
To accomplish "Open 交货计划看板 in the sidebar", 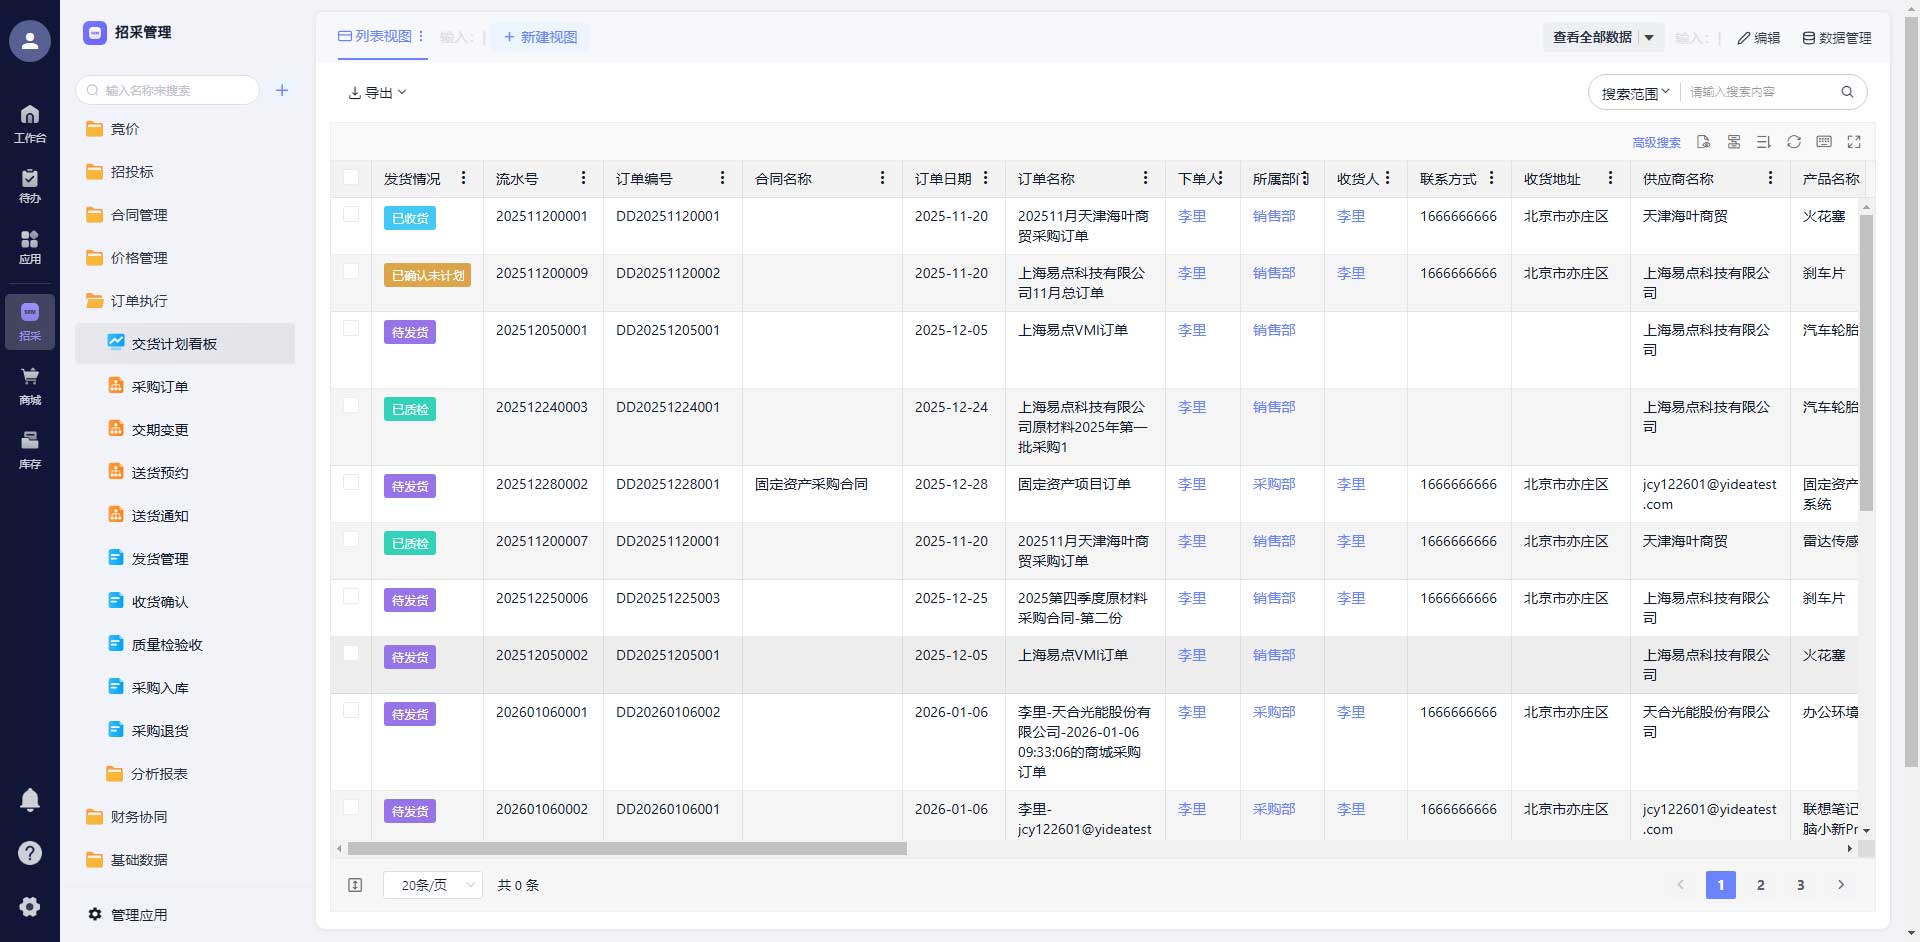I will [x=185, y=344].
